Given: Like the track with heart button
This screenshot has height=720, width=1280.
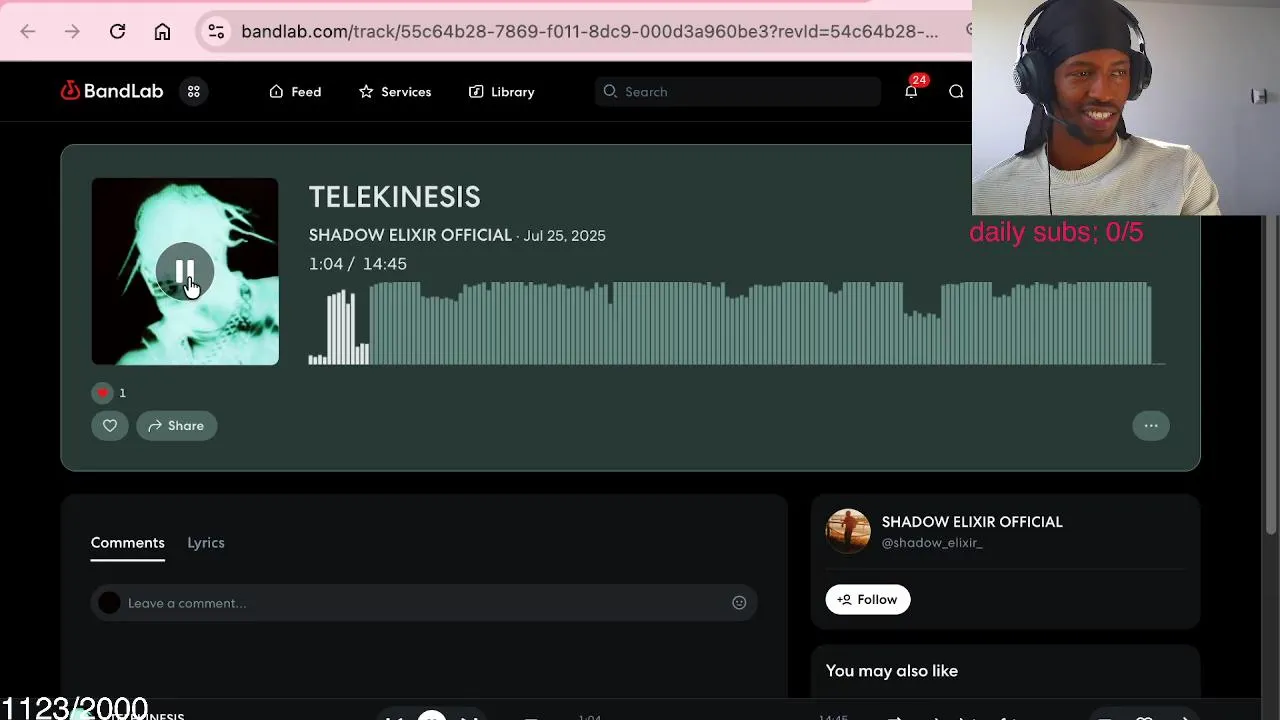Looking at the screenshot, I should [110, 426].
